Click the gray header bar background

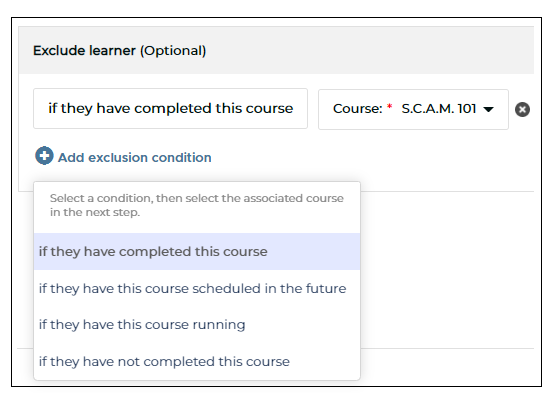370,50
